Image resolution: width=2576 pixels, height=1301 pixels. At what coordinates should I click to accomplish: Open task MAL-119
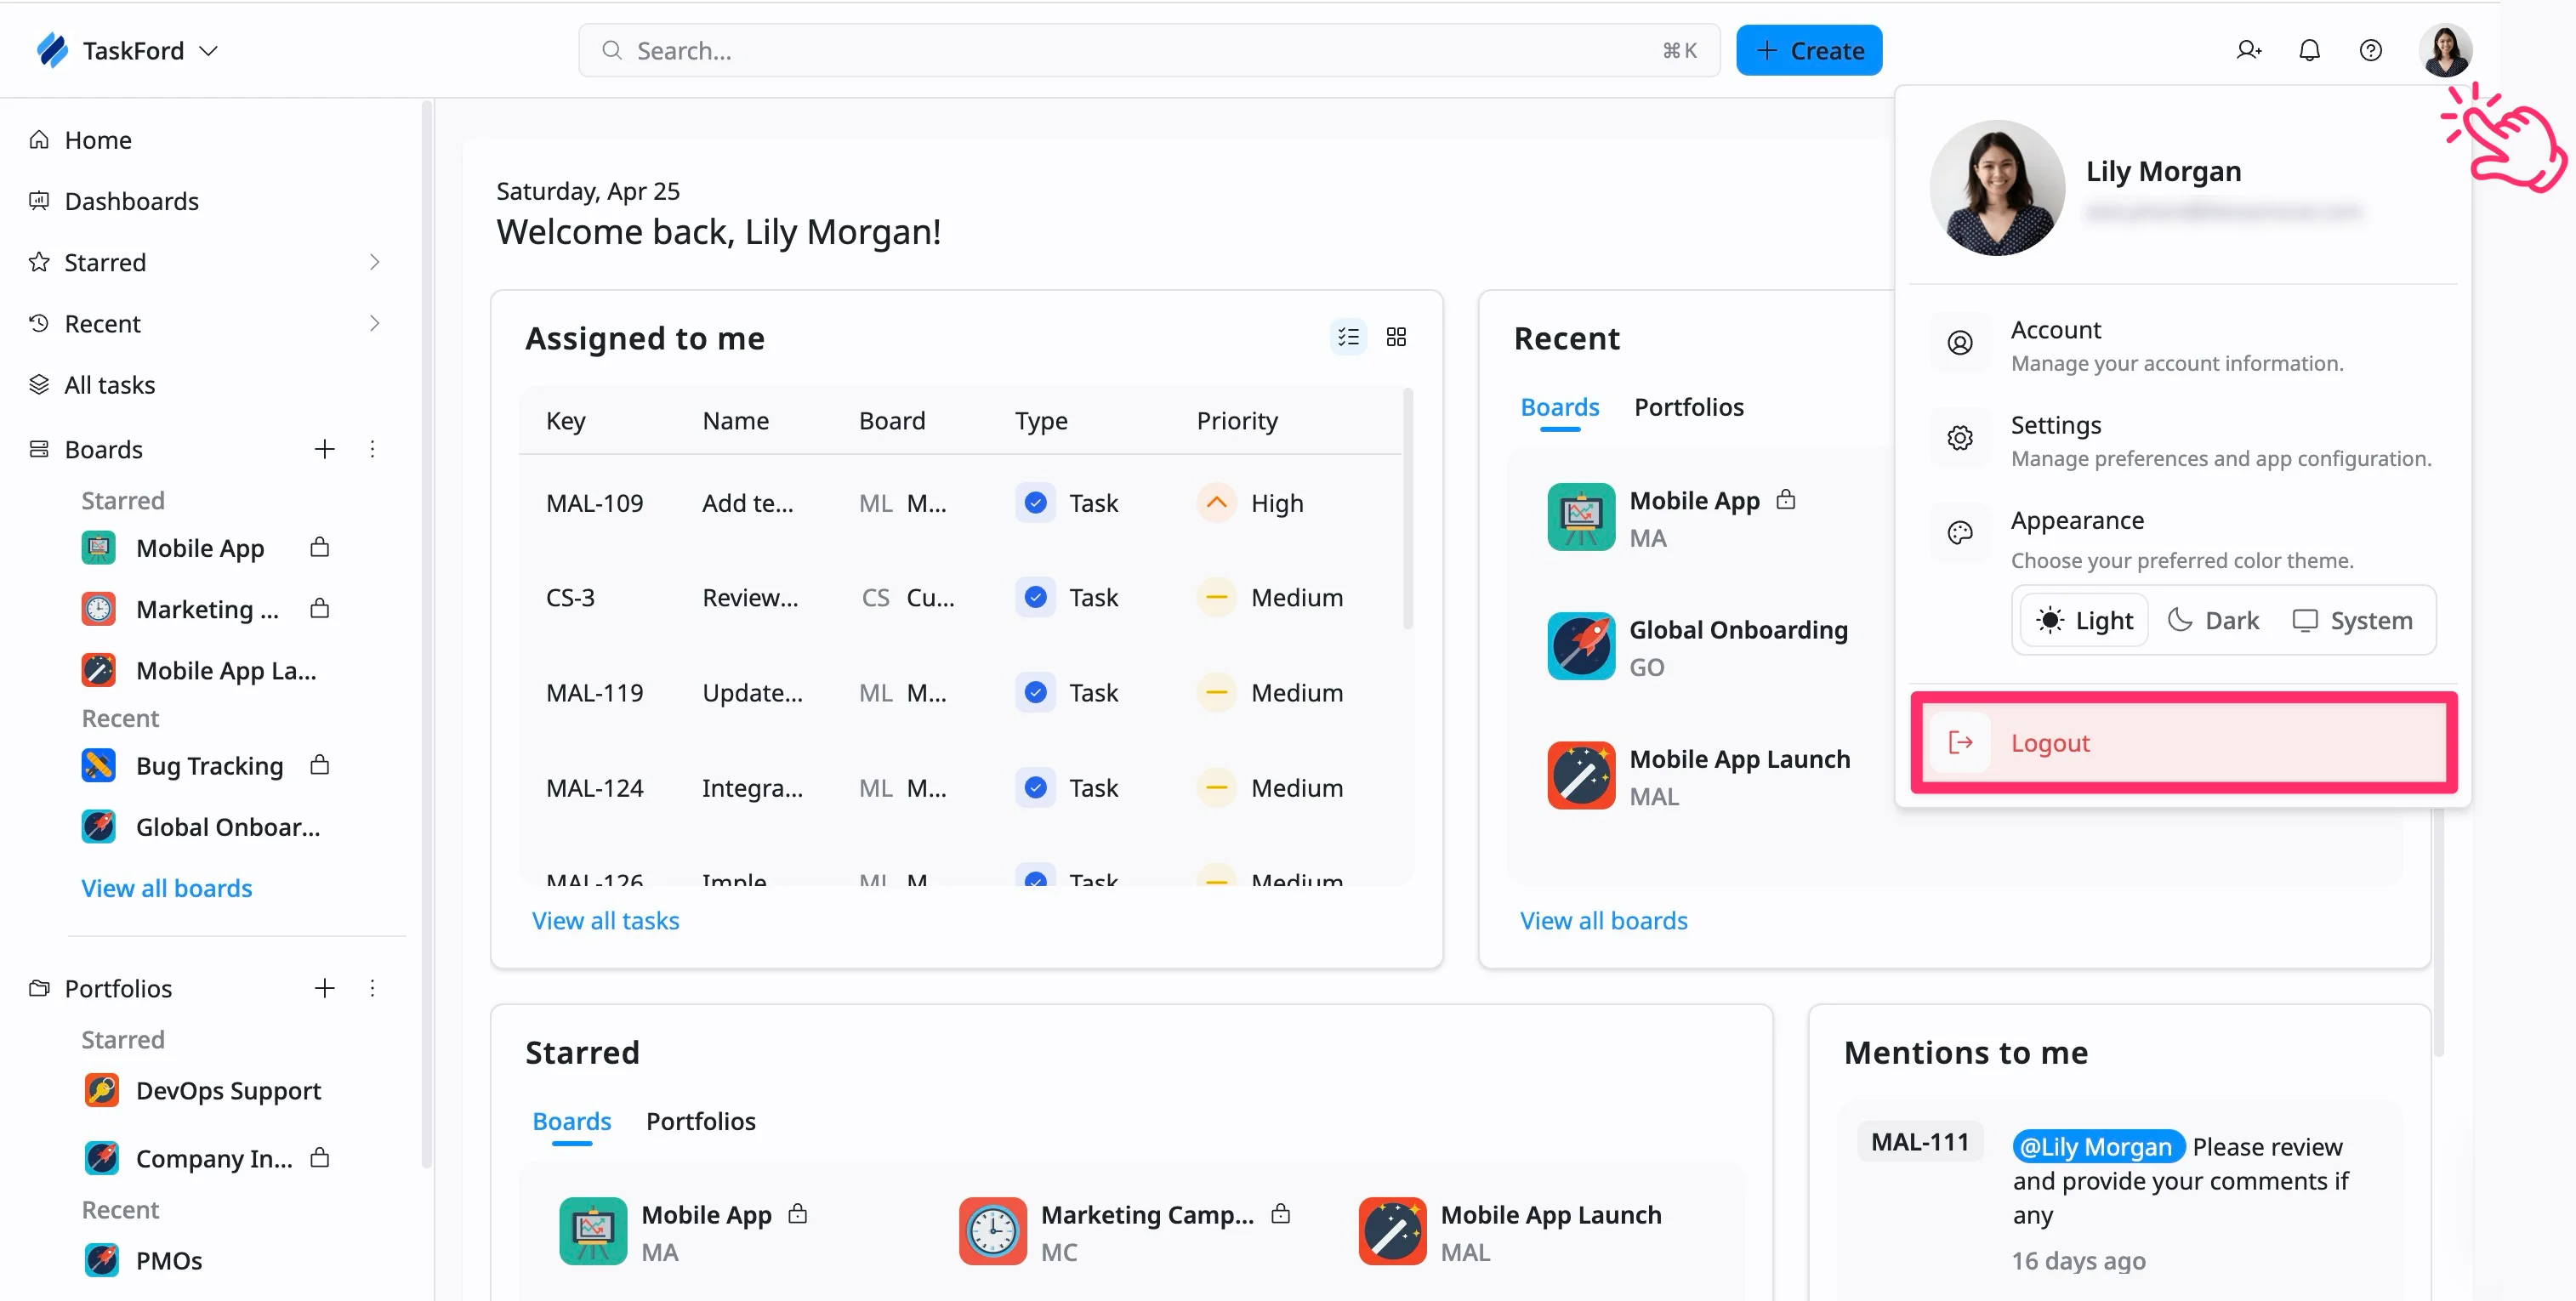594,693
